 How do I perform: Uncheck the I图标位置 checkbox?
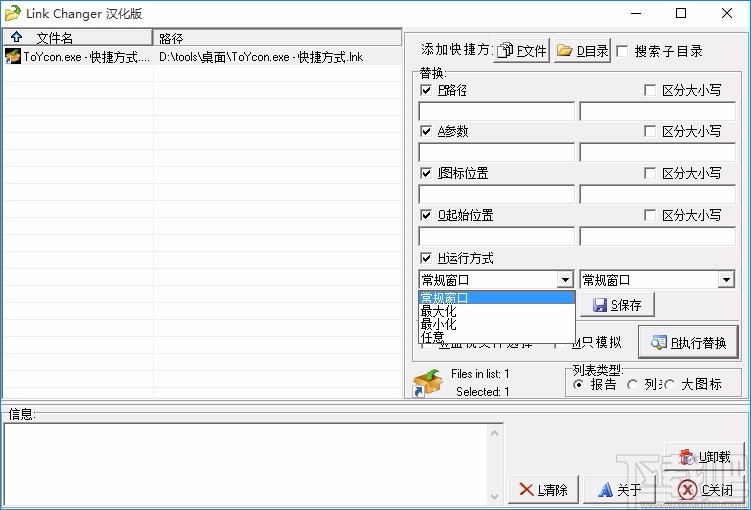426,173
